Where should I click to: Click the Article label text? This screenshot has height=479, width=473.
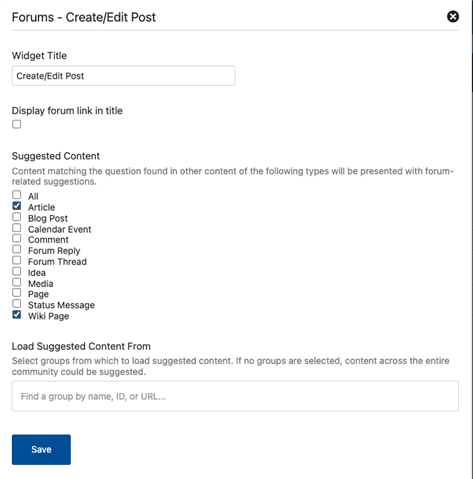click(x=41, y=207)
